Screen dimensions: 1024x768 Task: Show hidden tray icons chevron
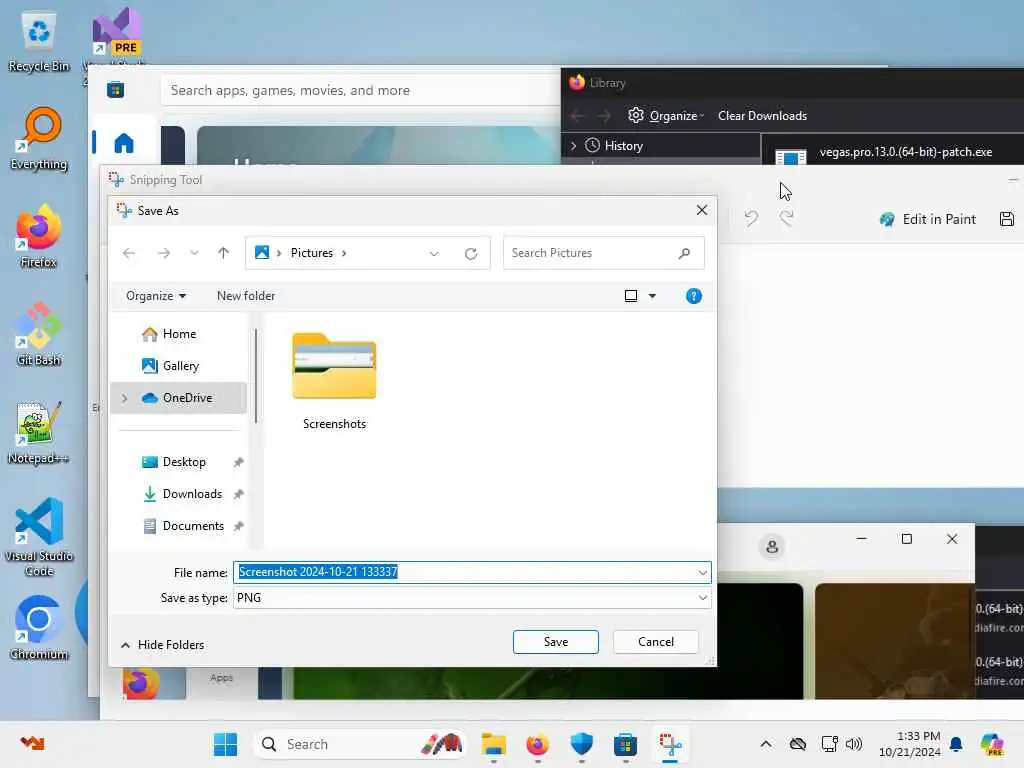click(765, 744)
